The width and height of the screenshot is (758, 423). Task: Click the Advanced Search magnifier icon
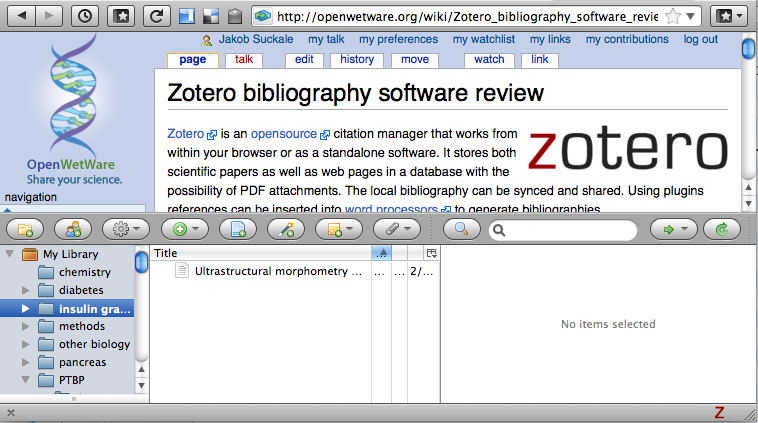461,230
